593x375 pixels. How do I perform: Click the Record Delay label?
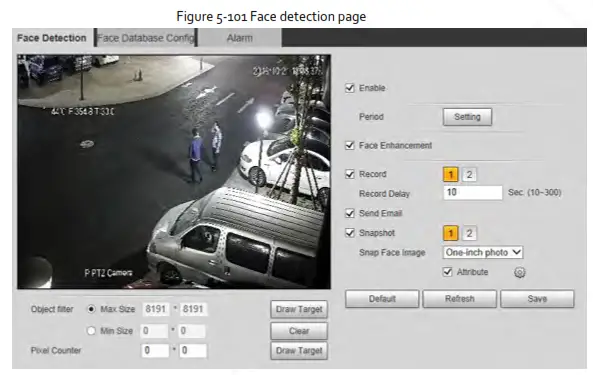pos(384,194)
